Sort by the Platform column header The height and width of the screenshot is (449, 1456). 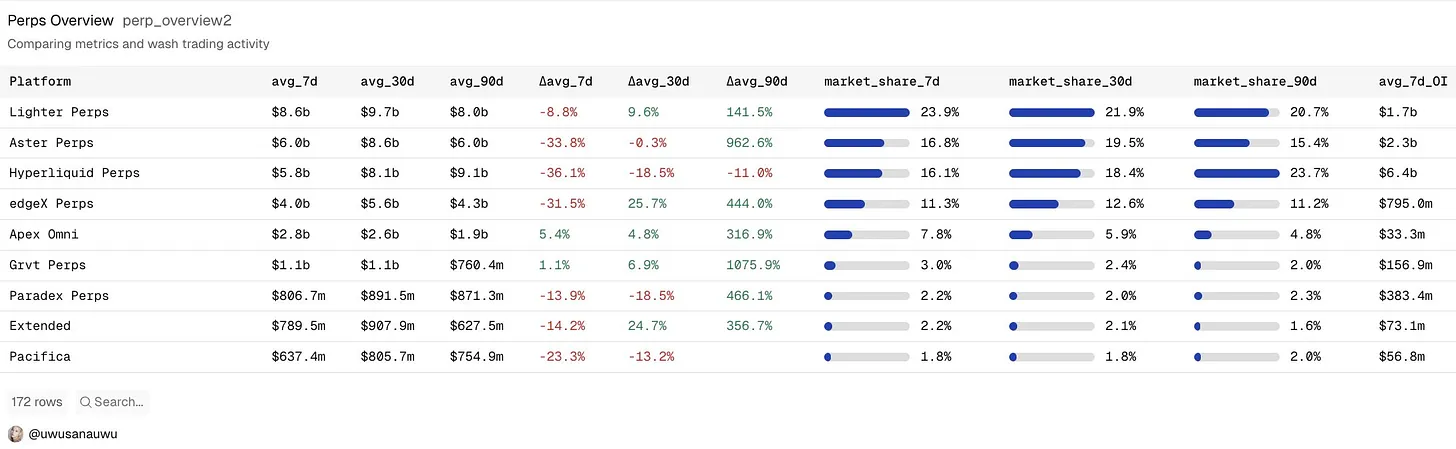click(40, 81)
